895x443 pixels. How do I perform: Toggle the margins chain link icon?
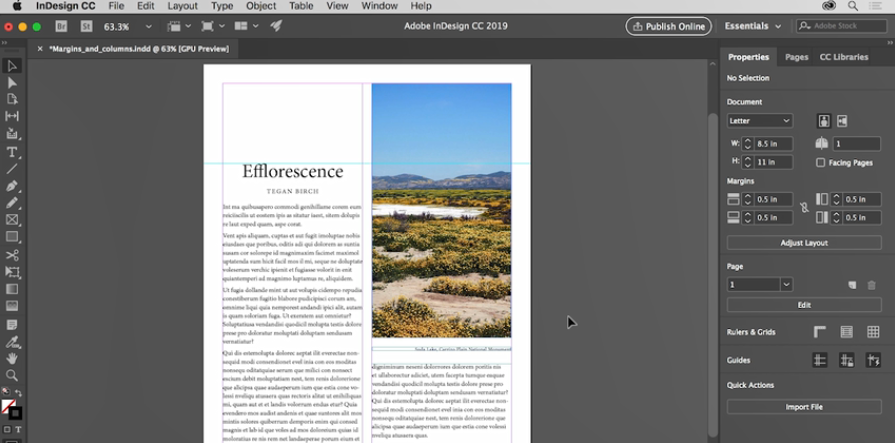(x=802, y=208)
